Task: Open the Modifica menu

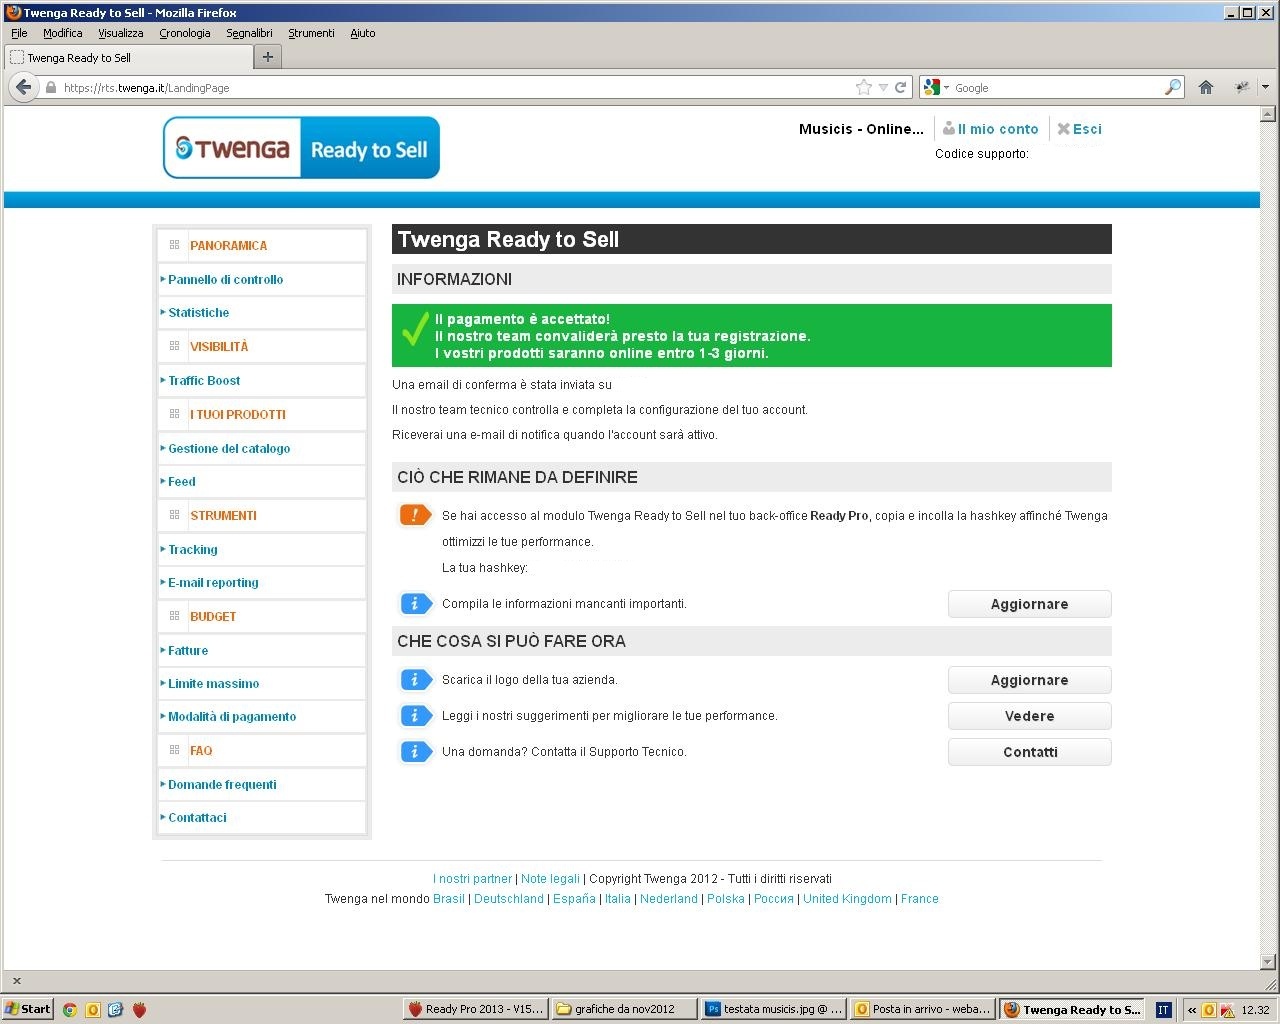Action: pos(62,33)
